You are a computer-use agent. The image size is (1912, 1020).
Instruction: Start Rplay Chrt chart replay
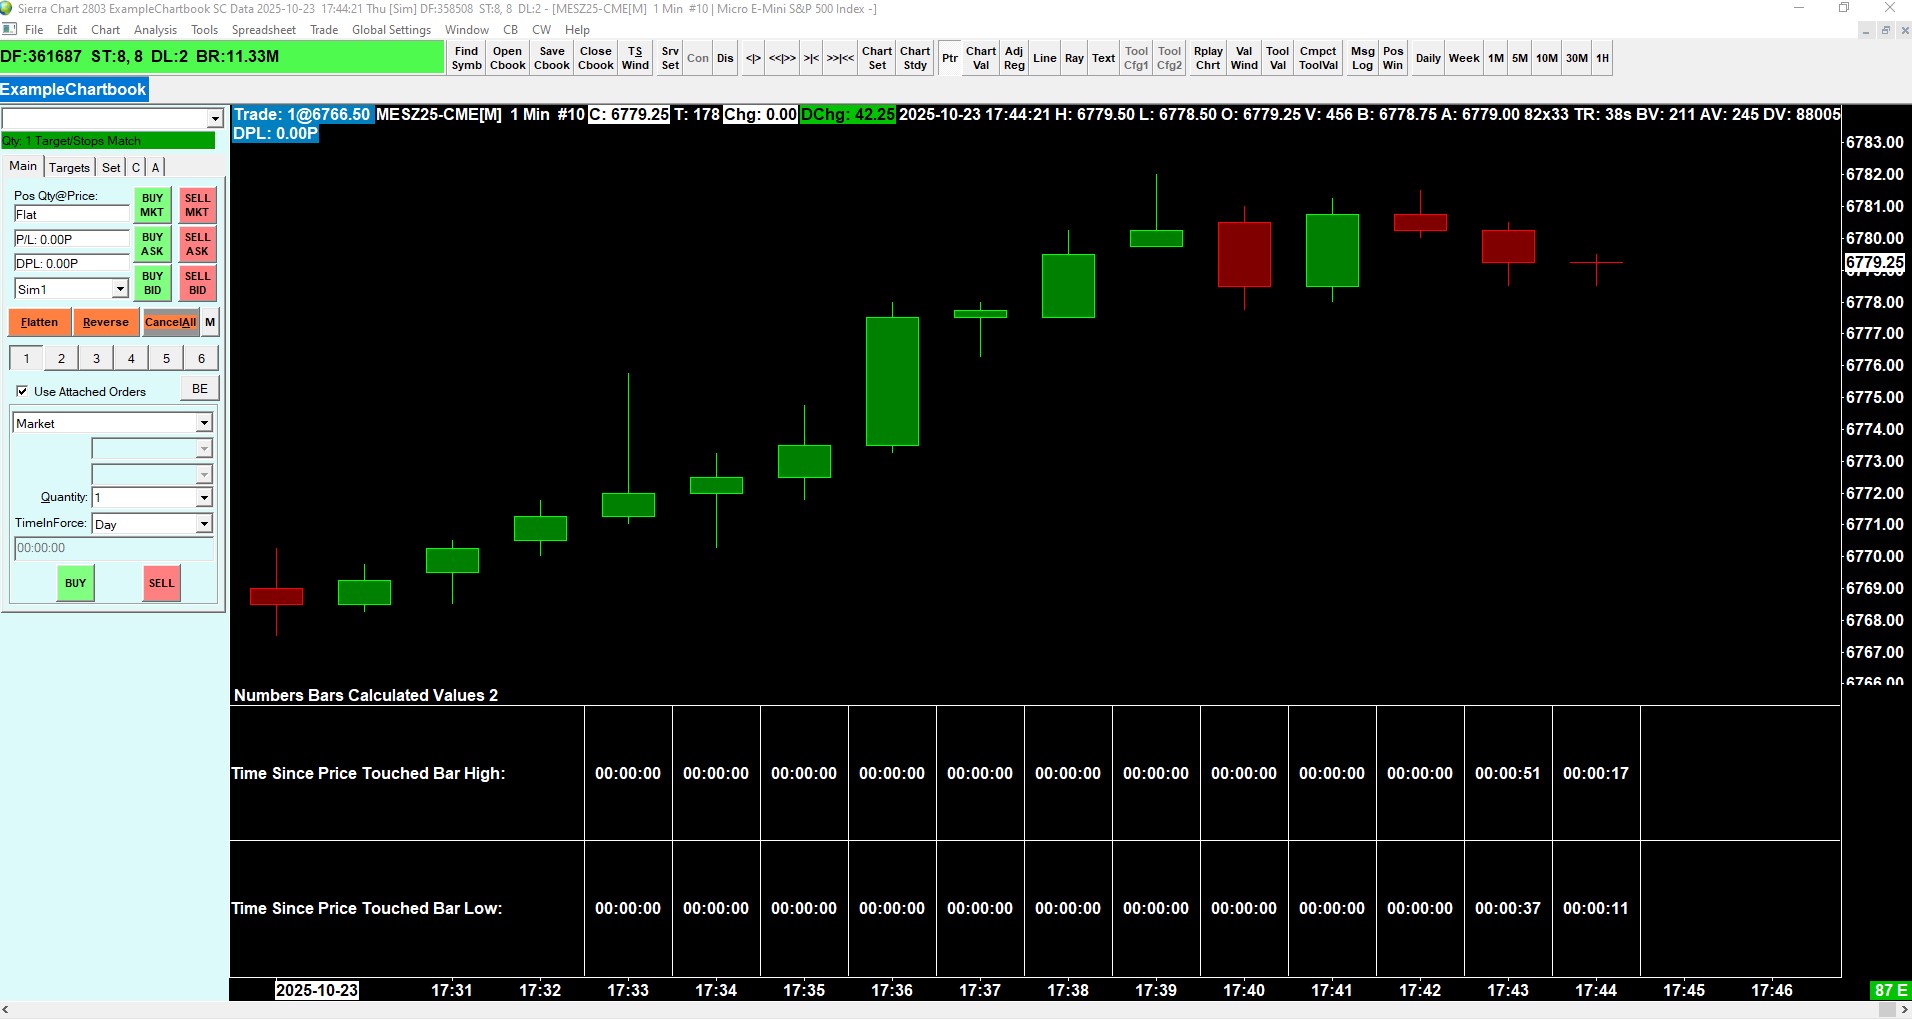(1208, 58)
